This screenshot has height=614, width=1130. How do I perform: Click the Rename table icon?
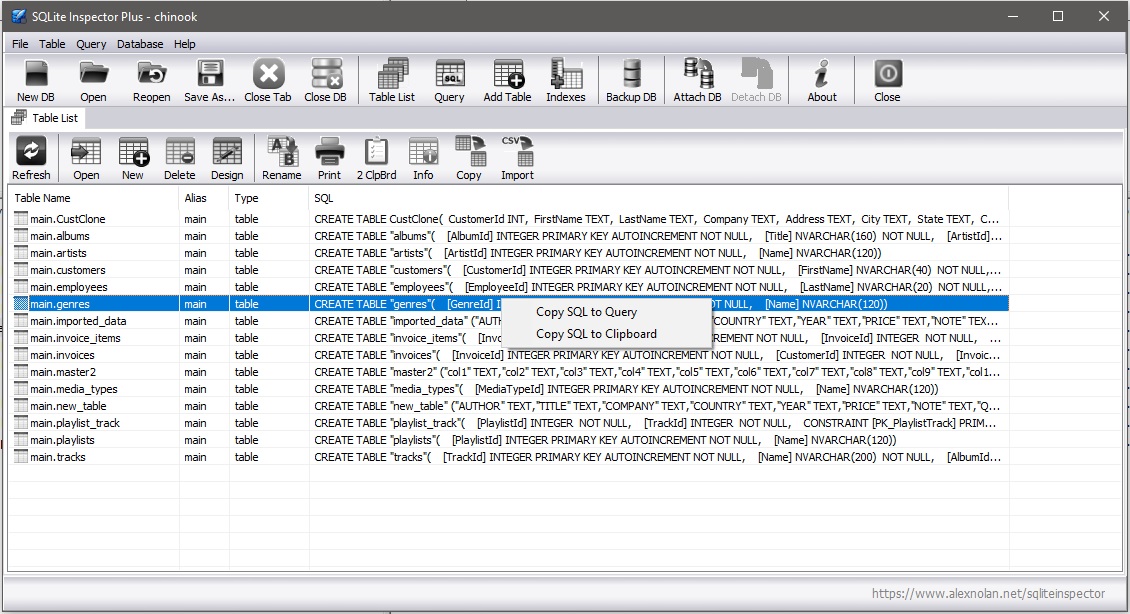coord(282,159)
